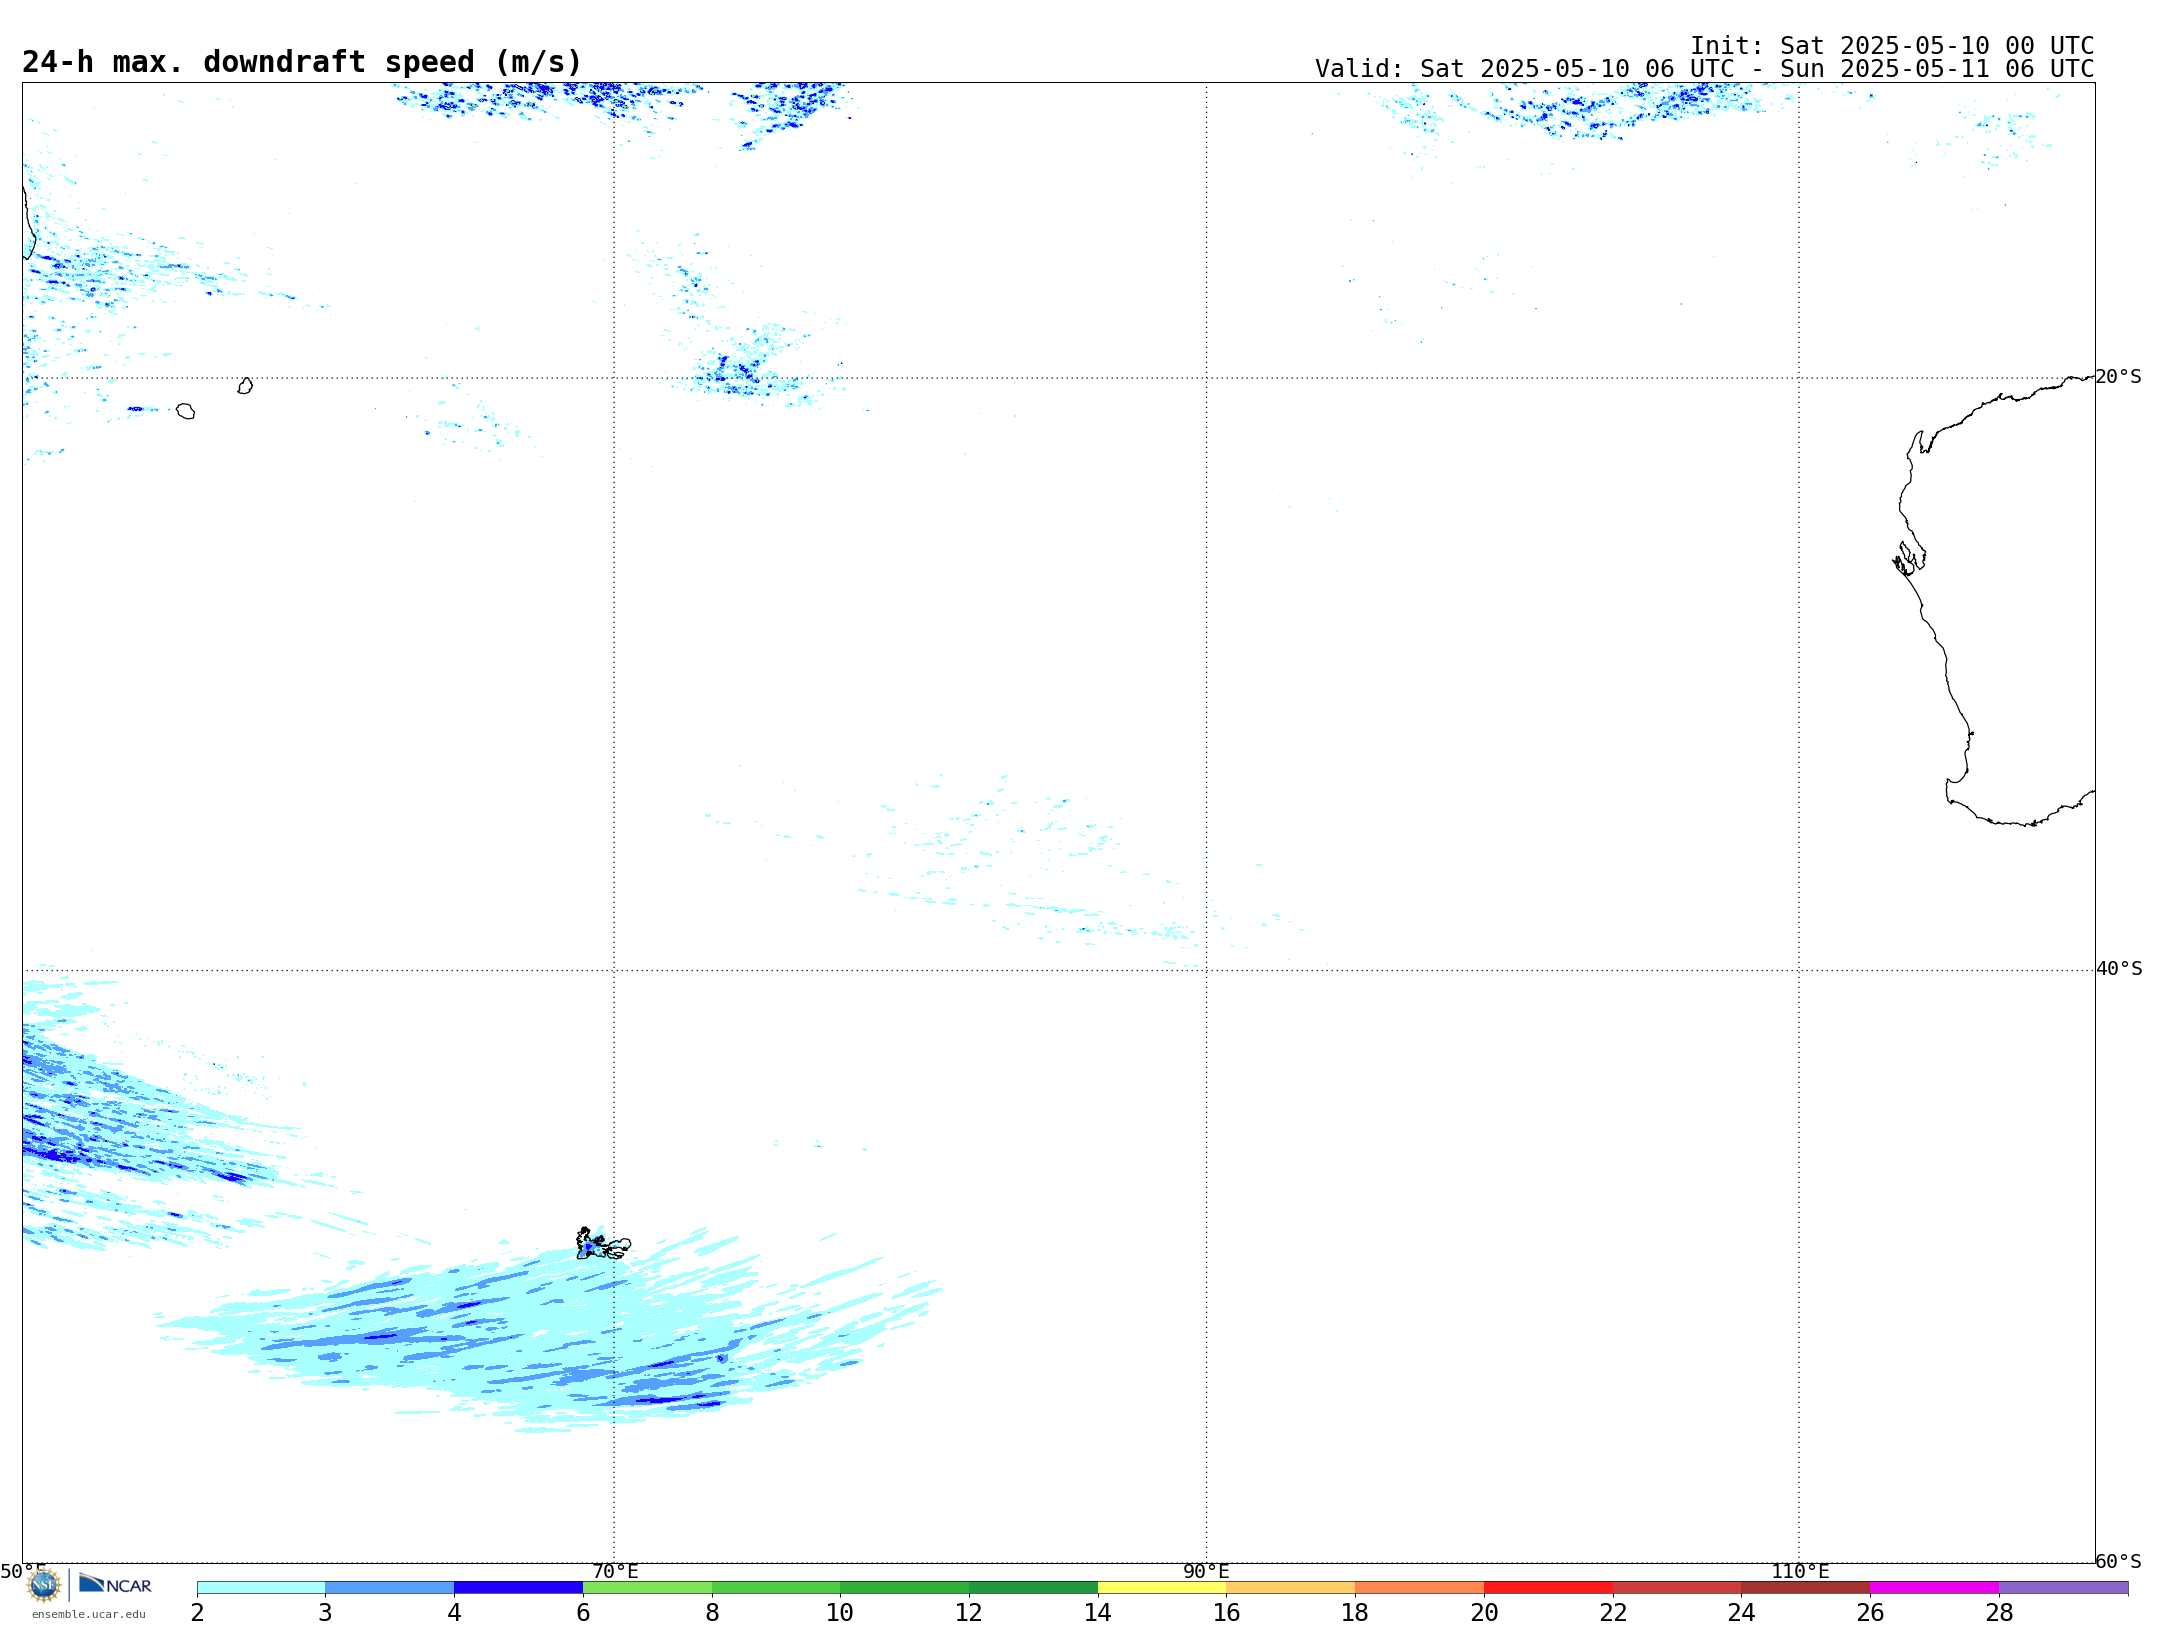Pick the yellow 14–16 m/s colorbar segment
This screenshot has height=1626, width=2160.
pyautogui.click(x=1162, y=1588)
